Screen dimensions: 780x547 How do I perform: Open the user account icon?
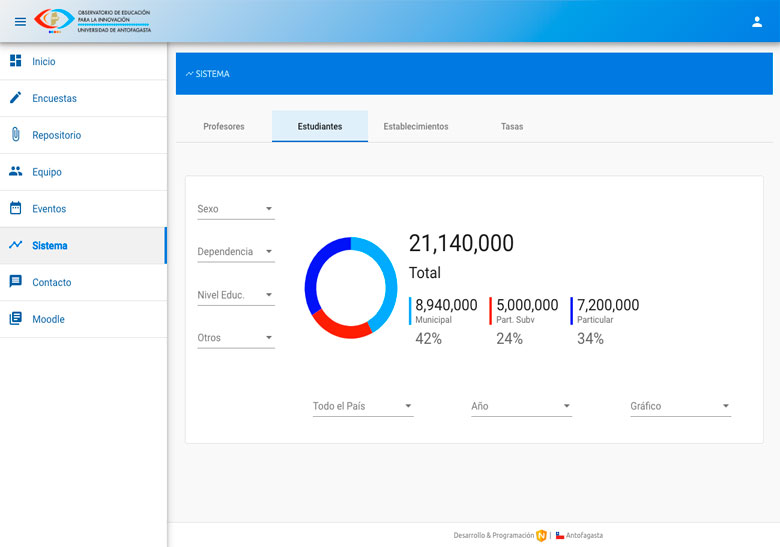click(x=757, y=21)
